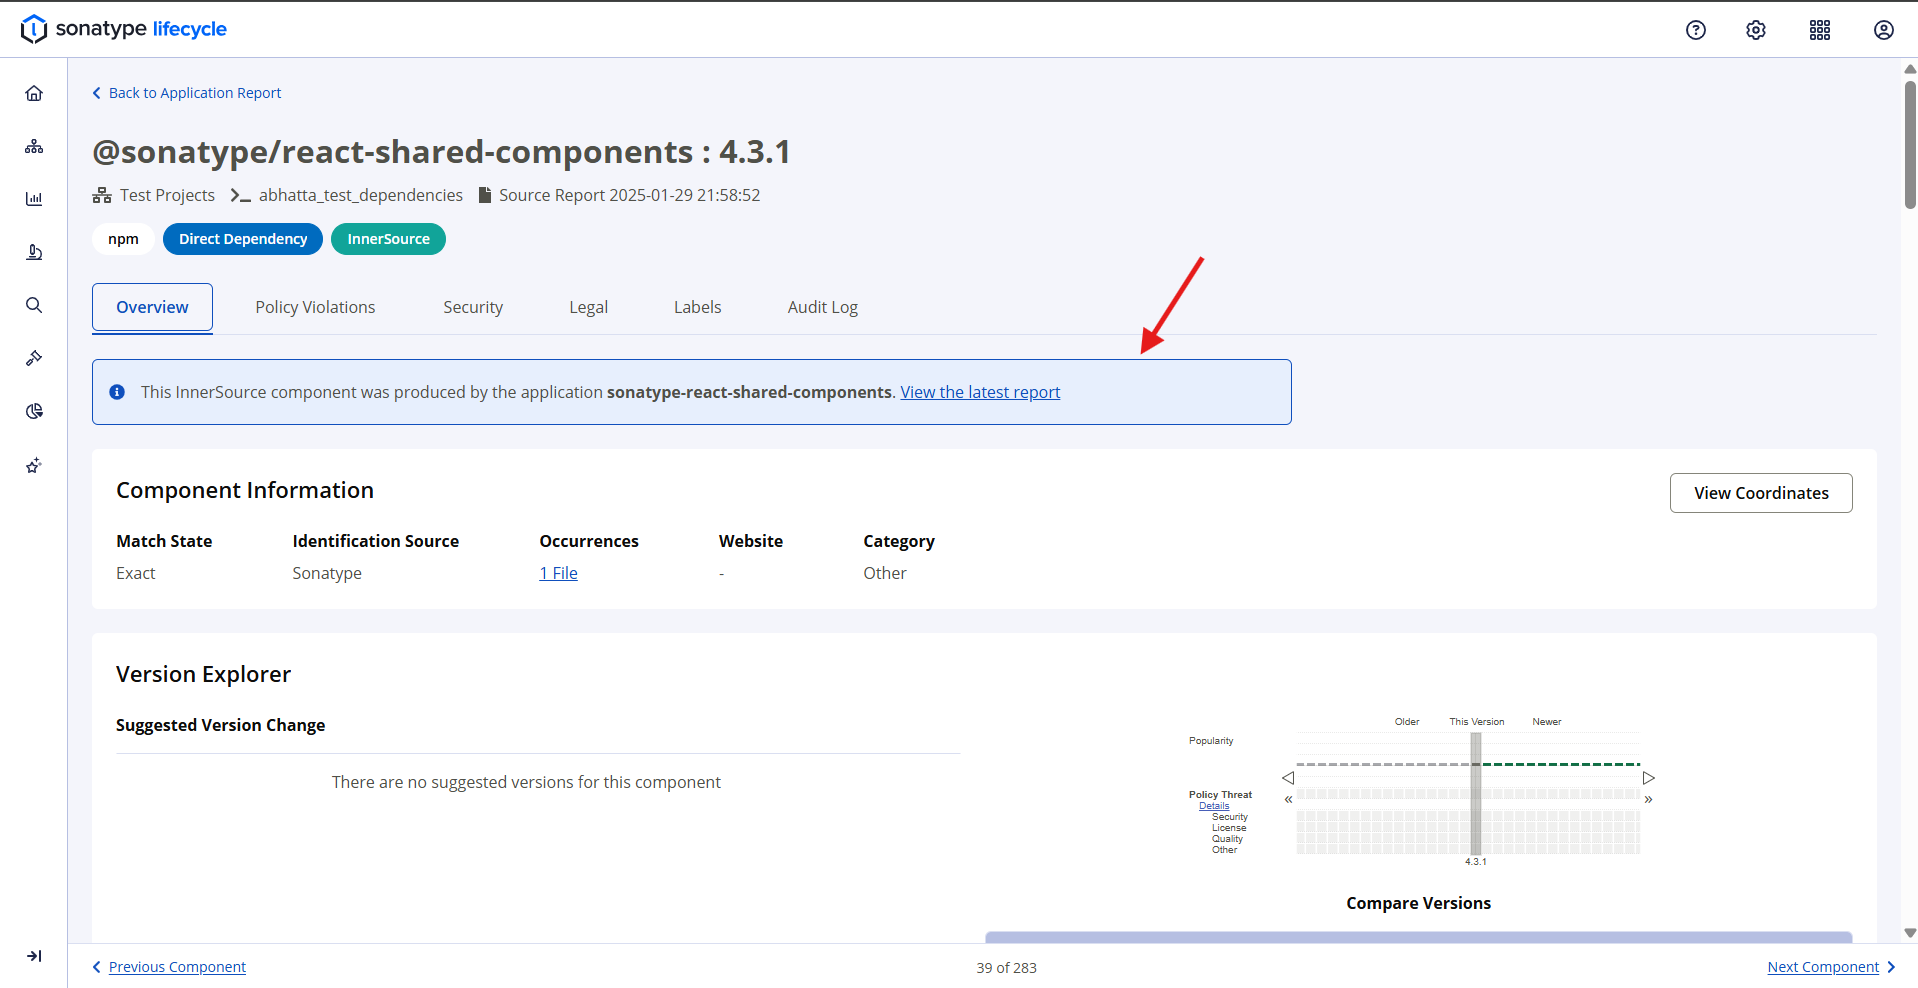This screenshot has width=1918, height=988.
Task: Click the Suggested Version Change heading
Action: [220, 725]
